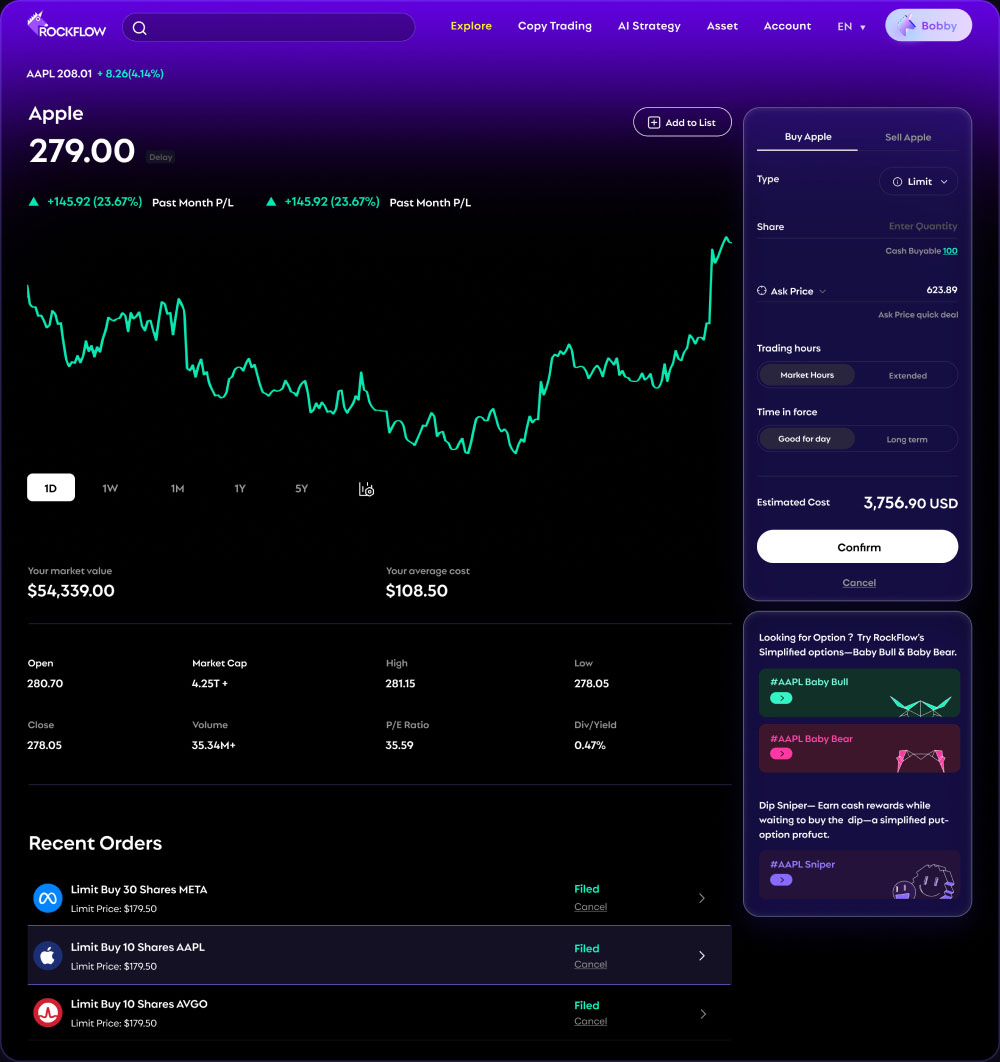Image resolution: width=1000 pixels, height=1062 pixels.
Task: Click the Enter Quantity share field
Action: 923,226
